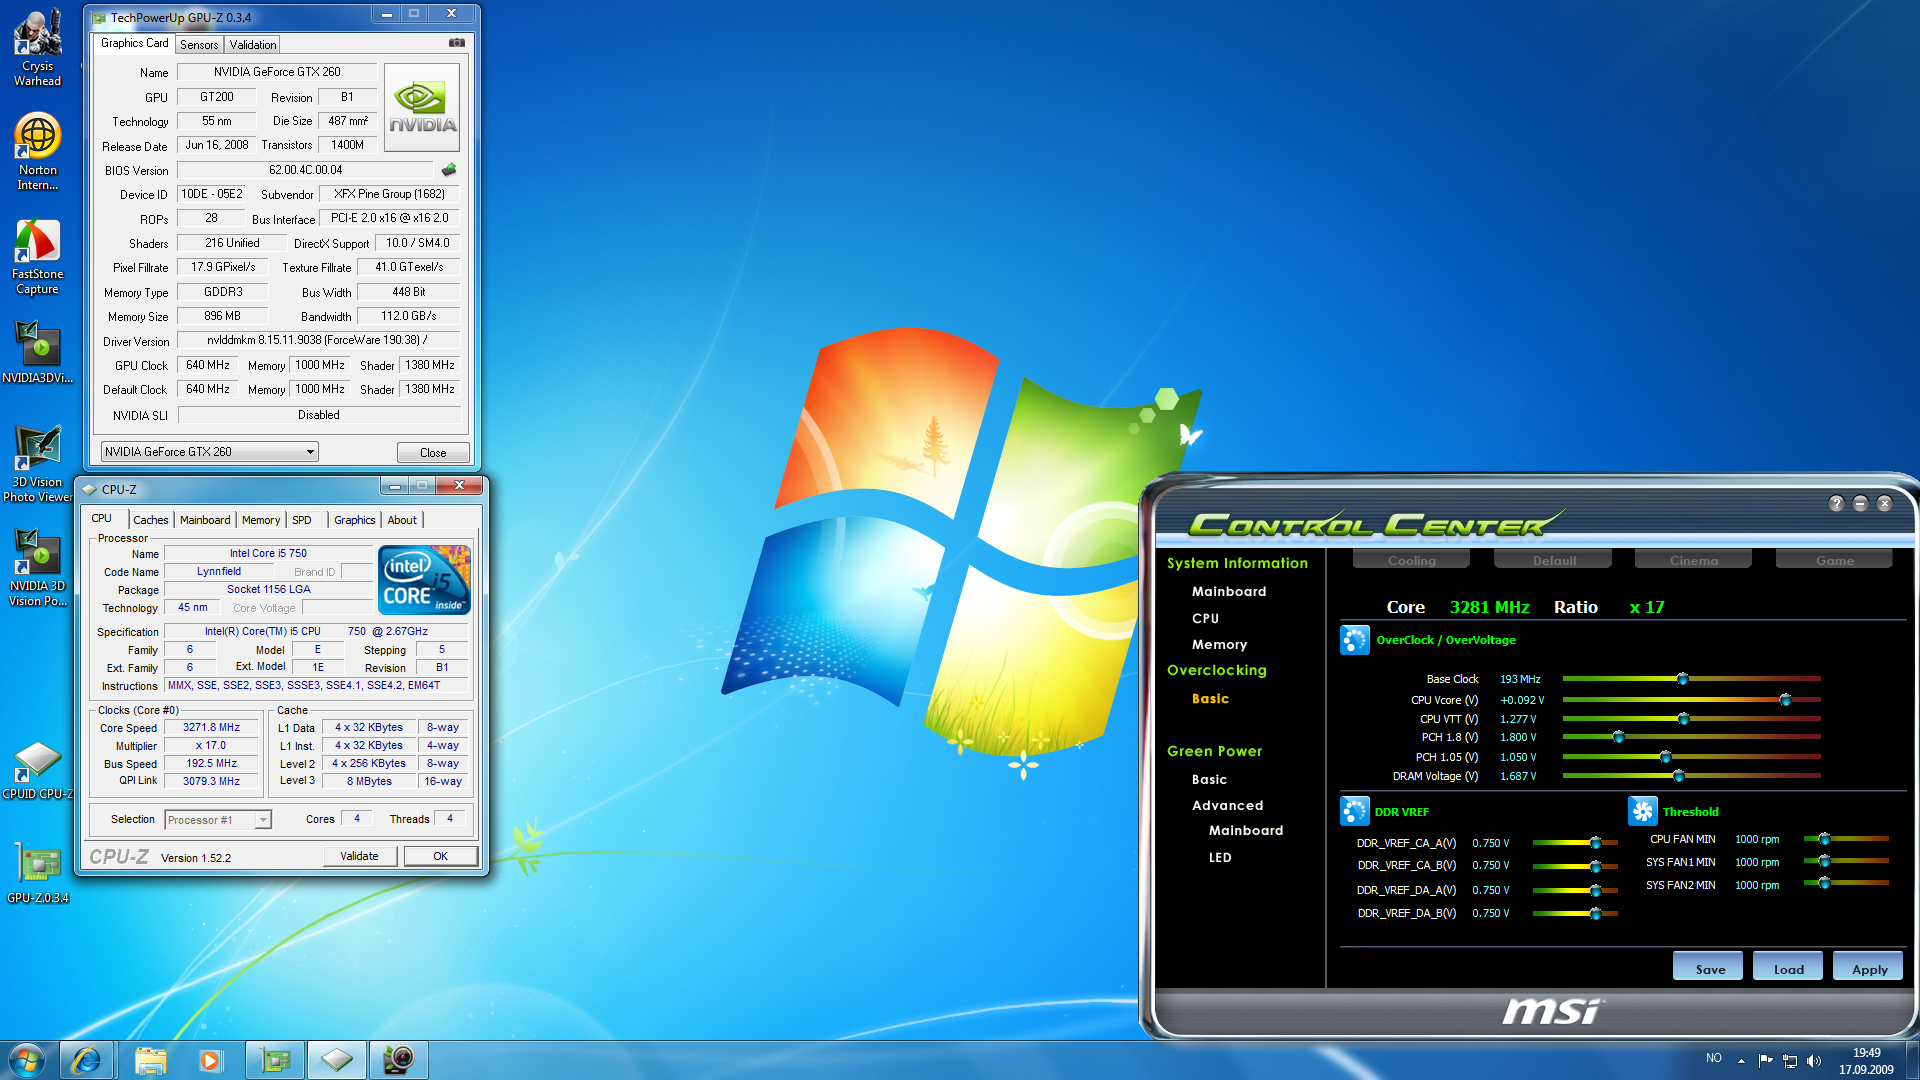Click the Base Clock slider handle
Viewport: 1920px width, 1080px height.
pos(1682,679)
